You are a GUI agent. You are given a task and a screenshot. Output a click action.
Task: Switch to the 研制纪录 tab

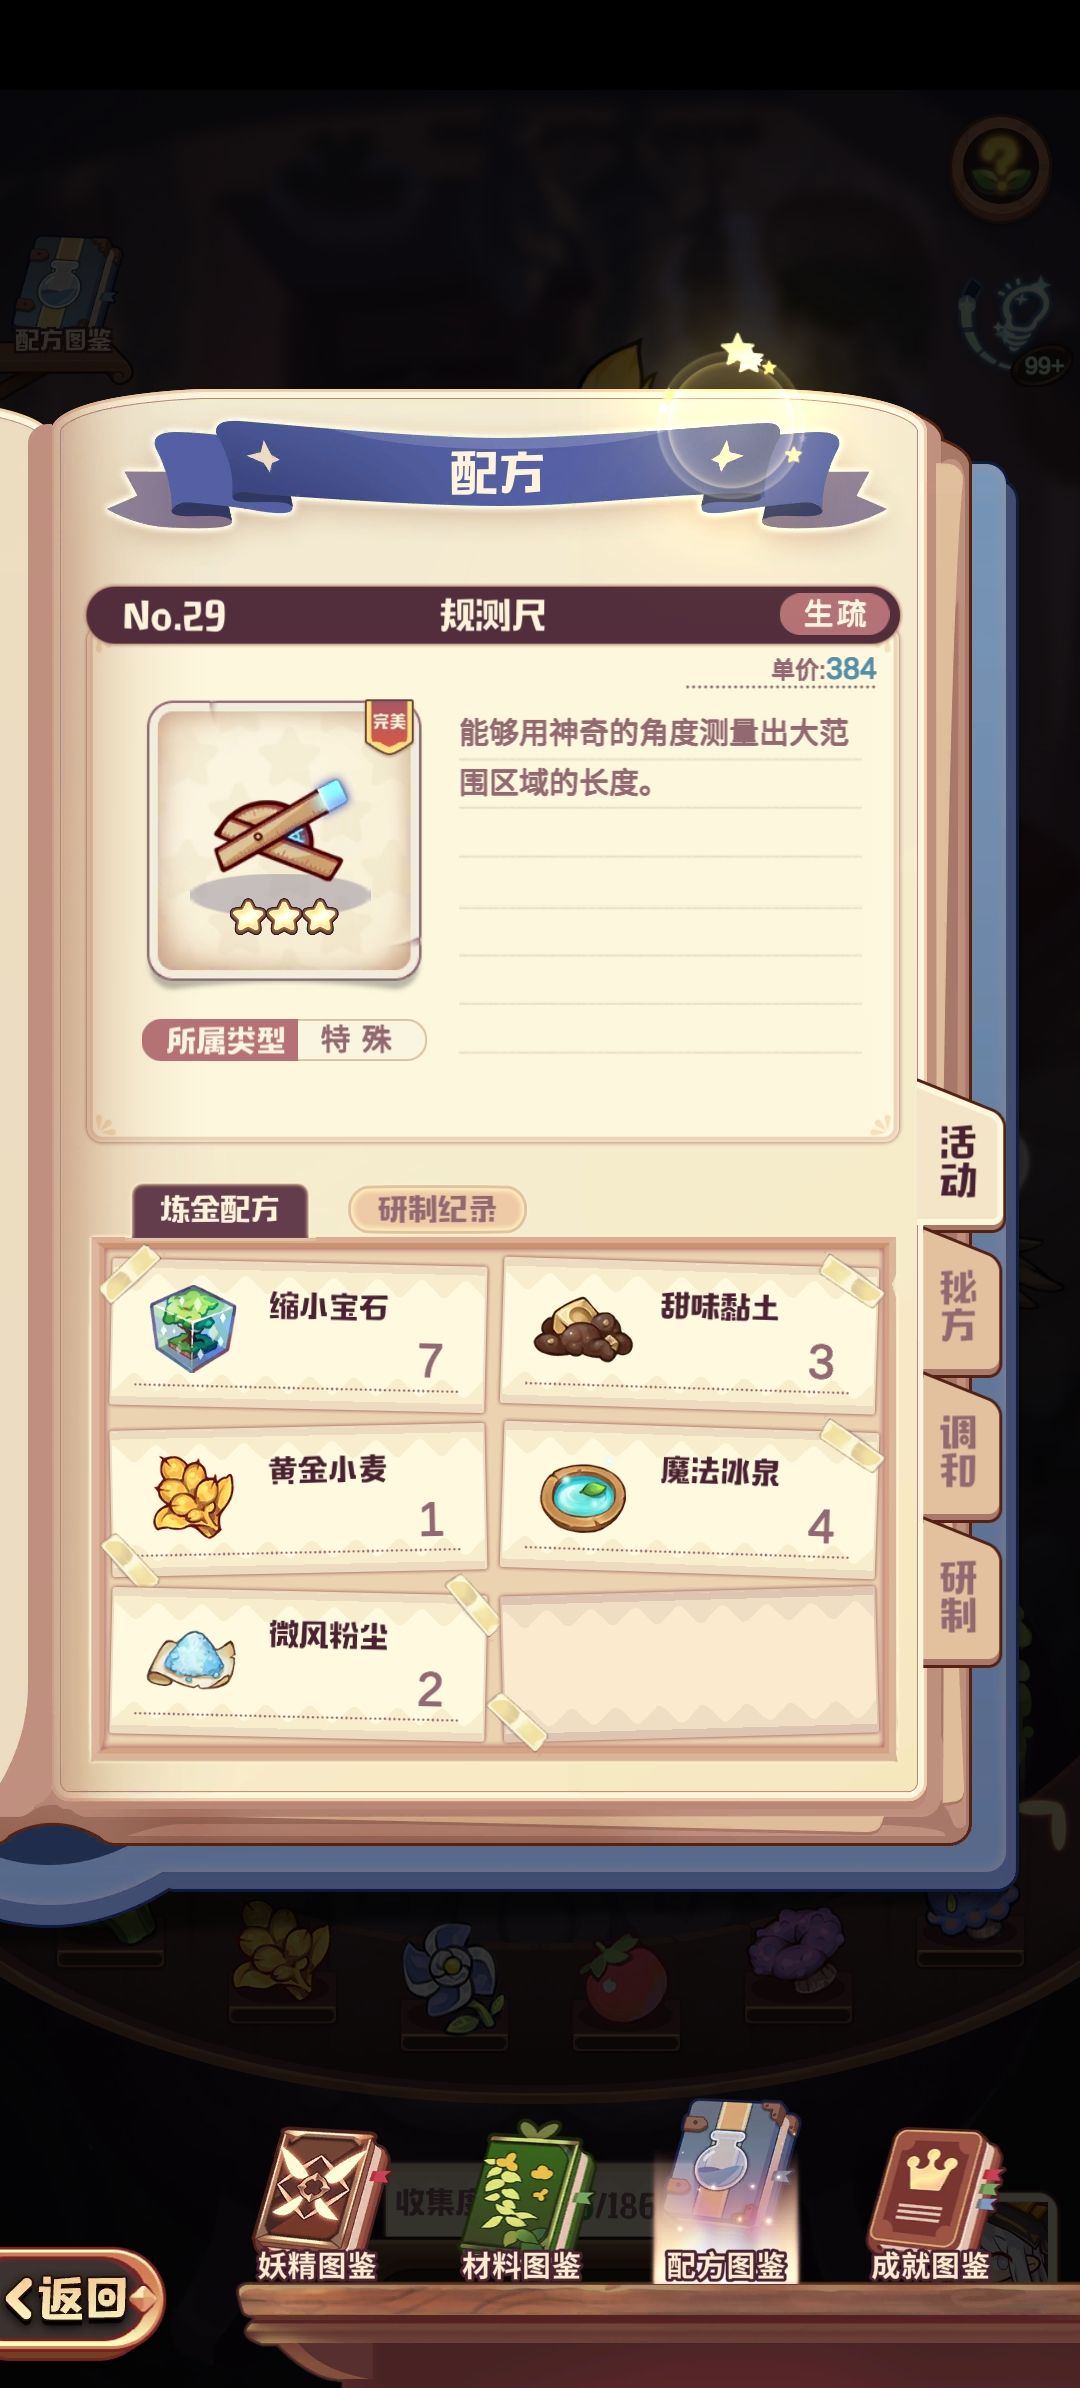click(437, 1210)
